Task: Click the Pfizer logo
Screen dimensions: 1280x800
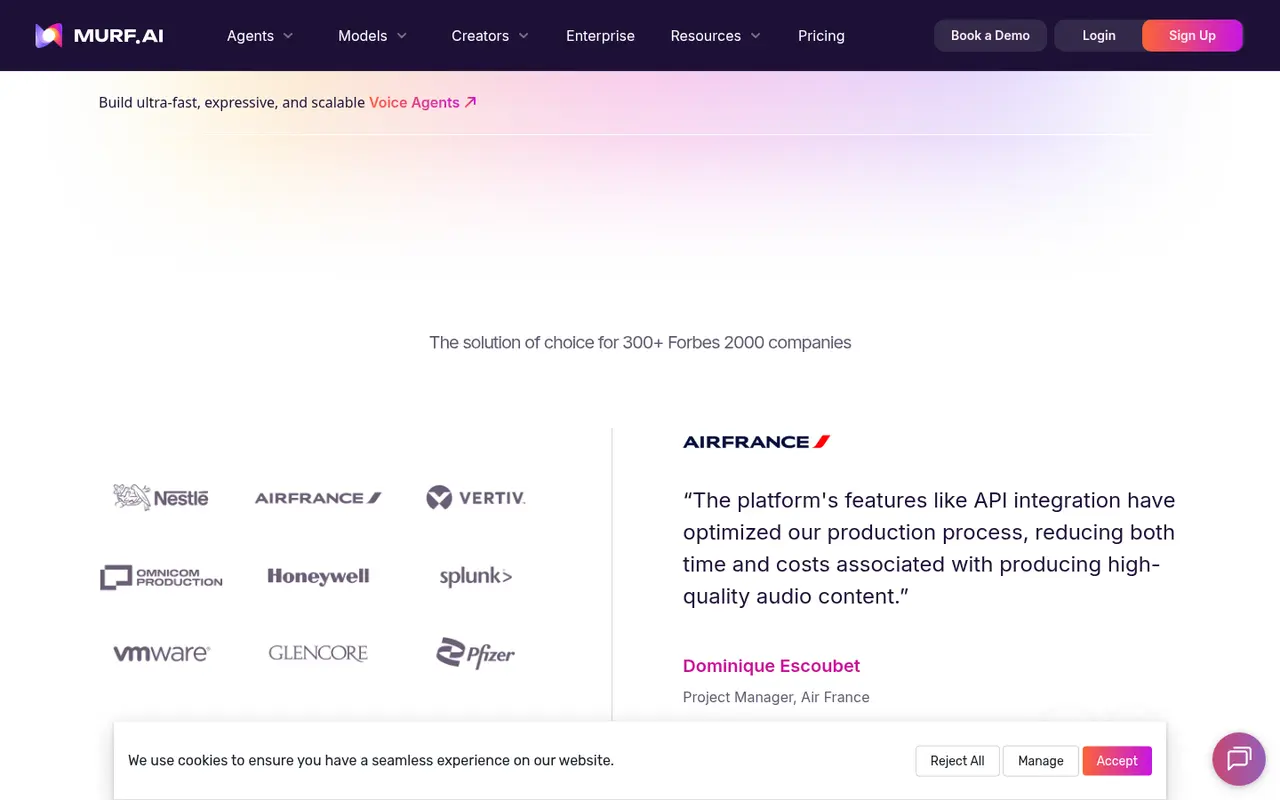Action: [475, 653]
